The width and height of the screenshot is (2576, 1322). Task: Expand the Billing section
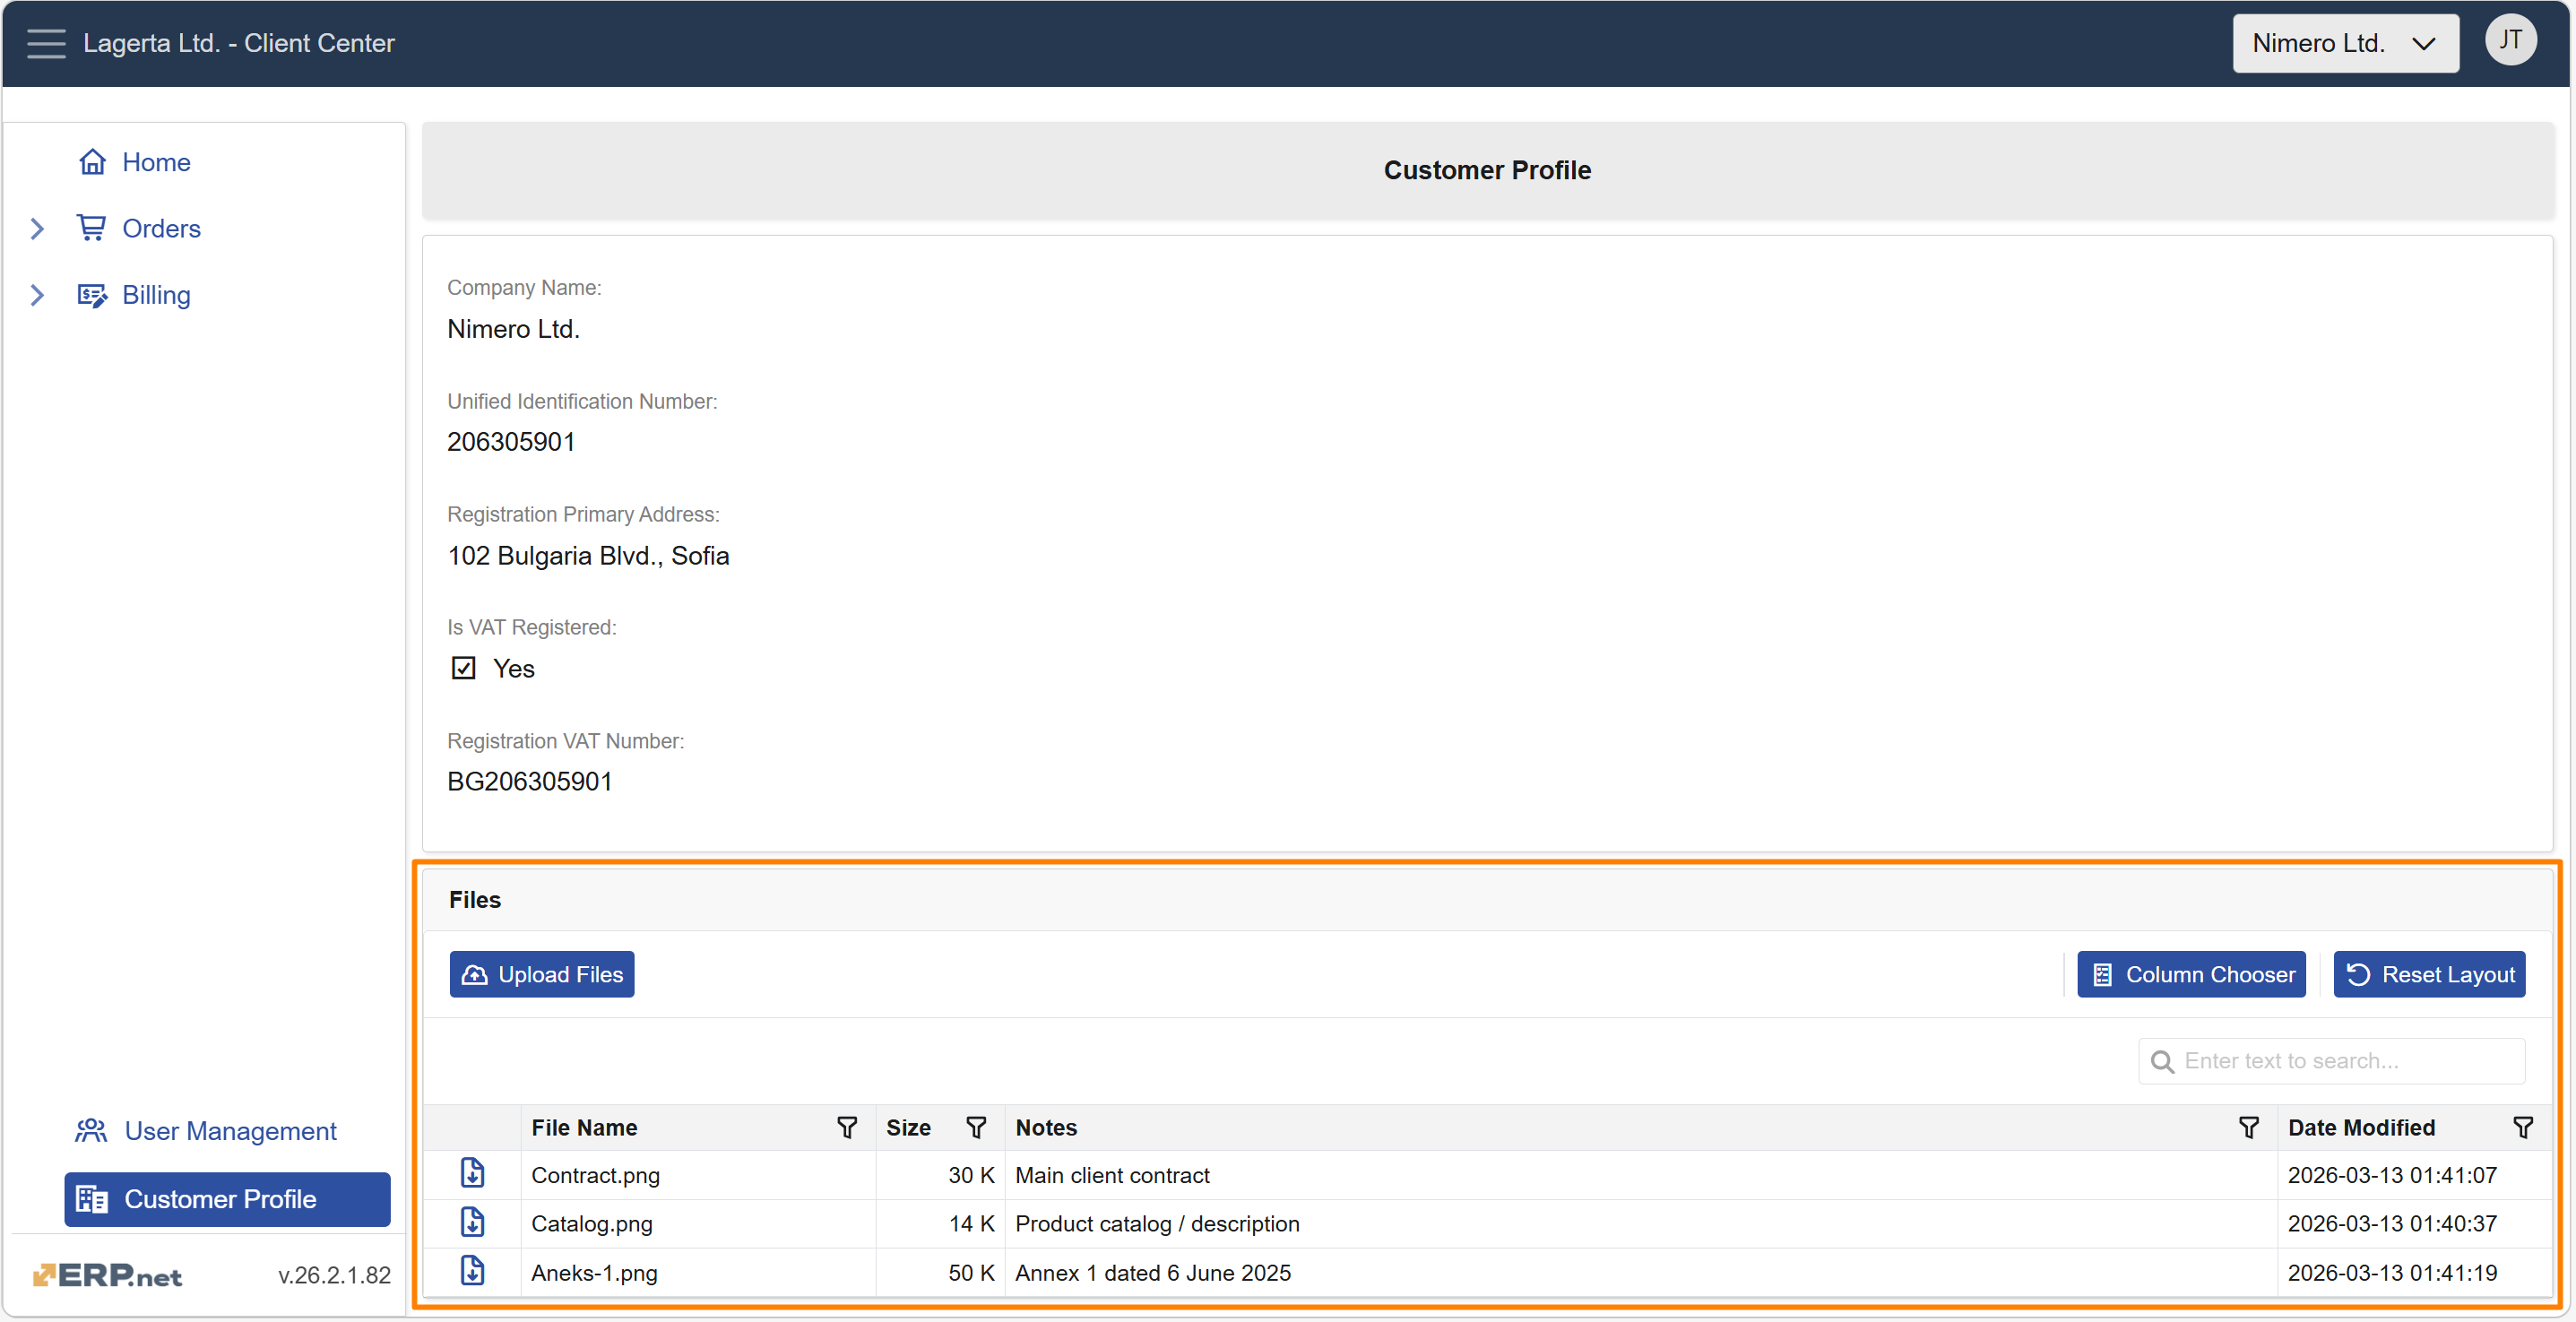click(37, 294)
